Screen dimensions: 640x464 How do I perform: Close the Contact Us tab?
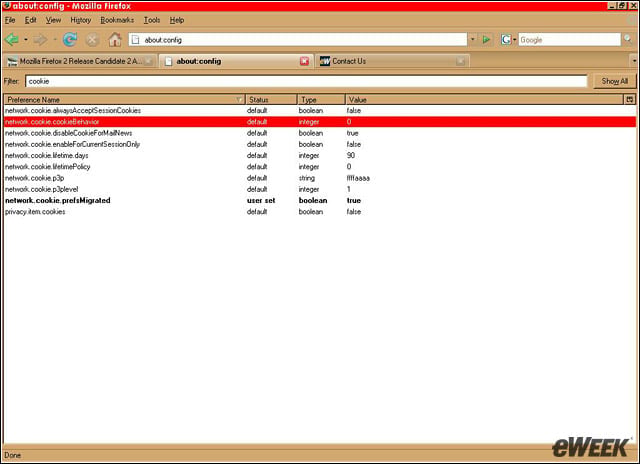click(x=460, y=61)
